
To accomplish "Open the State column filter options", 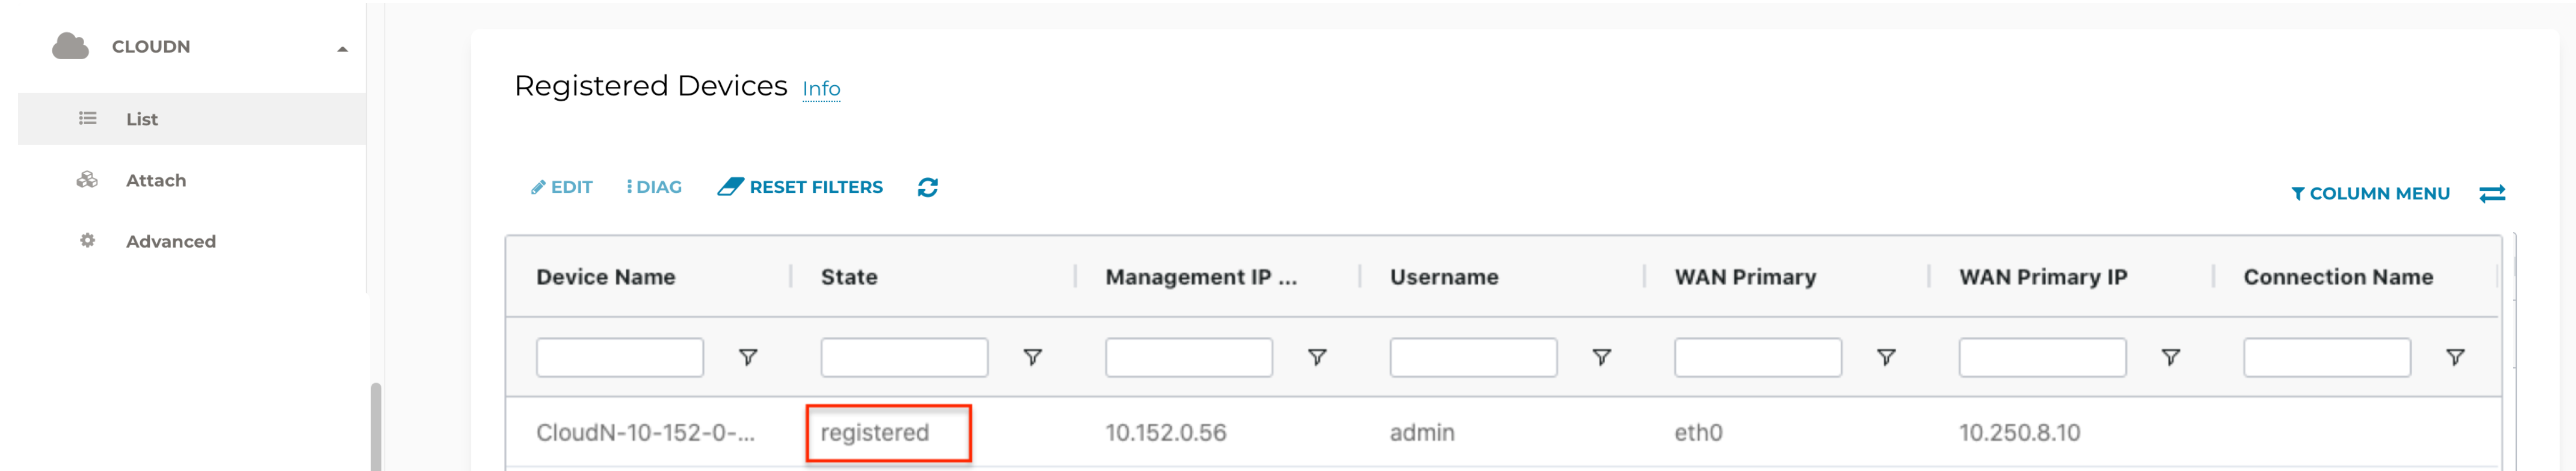I will coord(1033,357).
